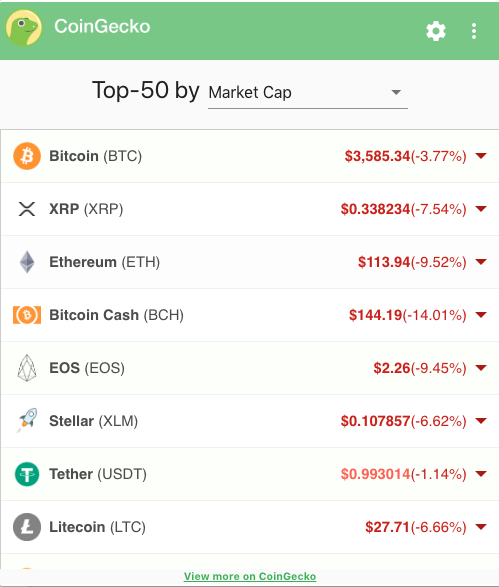Click the Litecoin grey icon
Viewport: 499px width, 587px height.
[27, 527]
